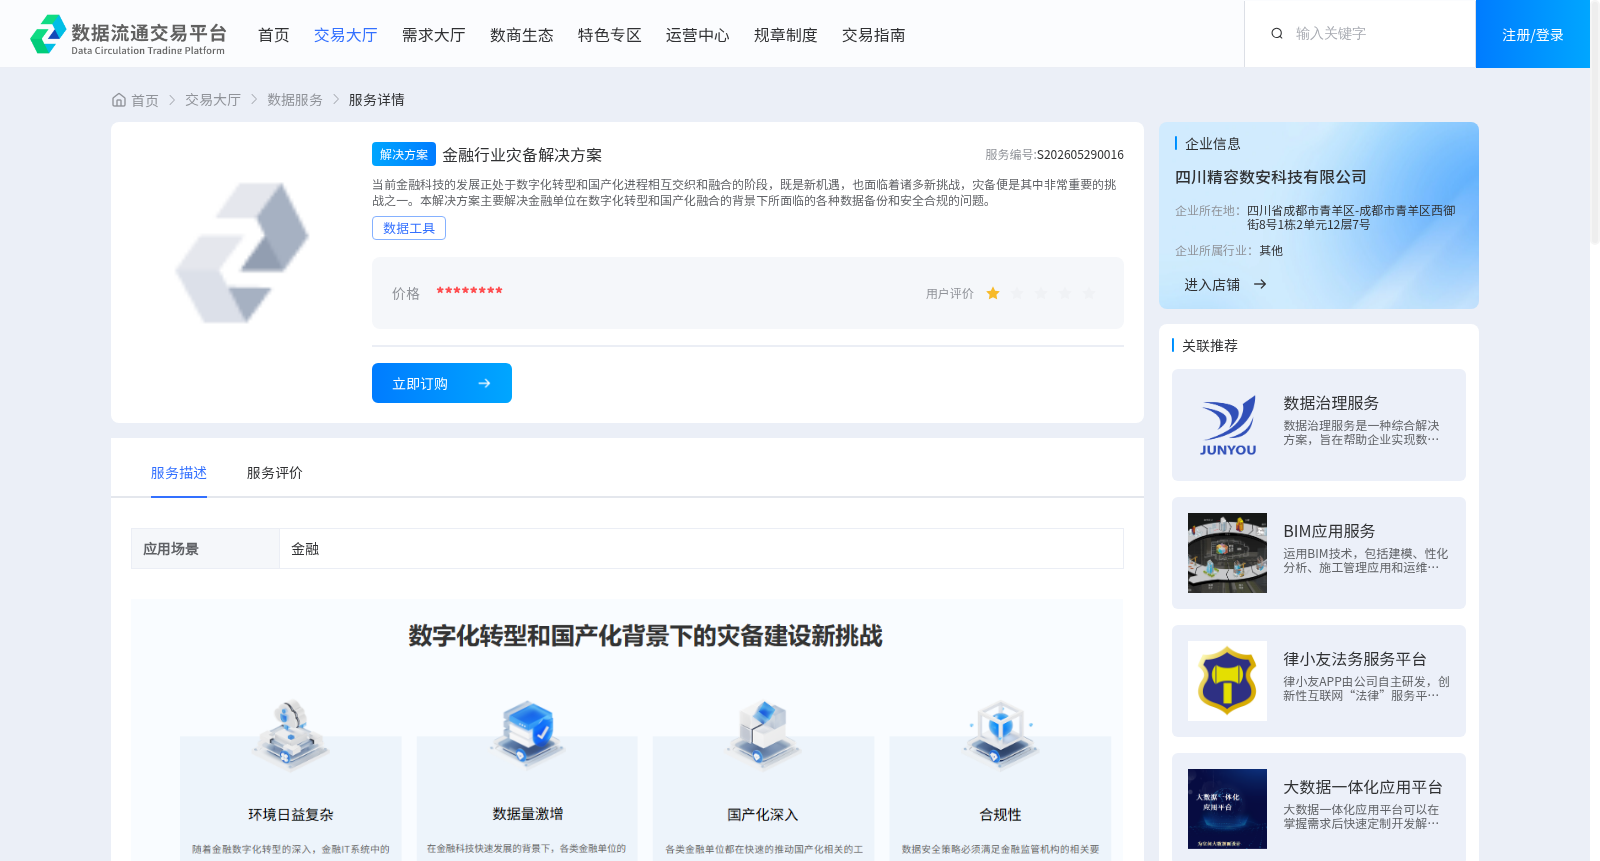Click the 数据量激增 heading
The width and height of the screenshot is (1600, 861).
[x=528, y=814]
